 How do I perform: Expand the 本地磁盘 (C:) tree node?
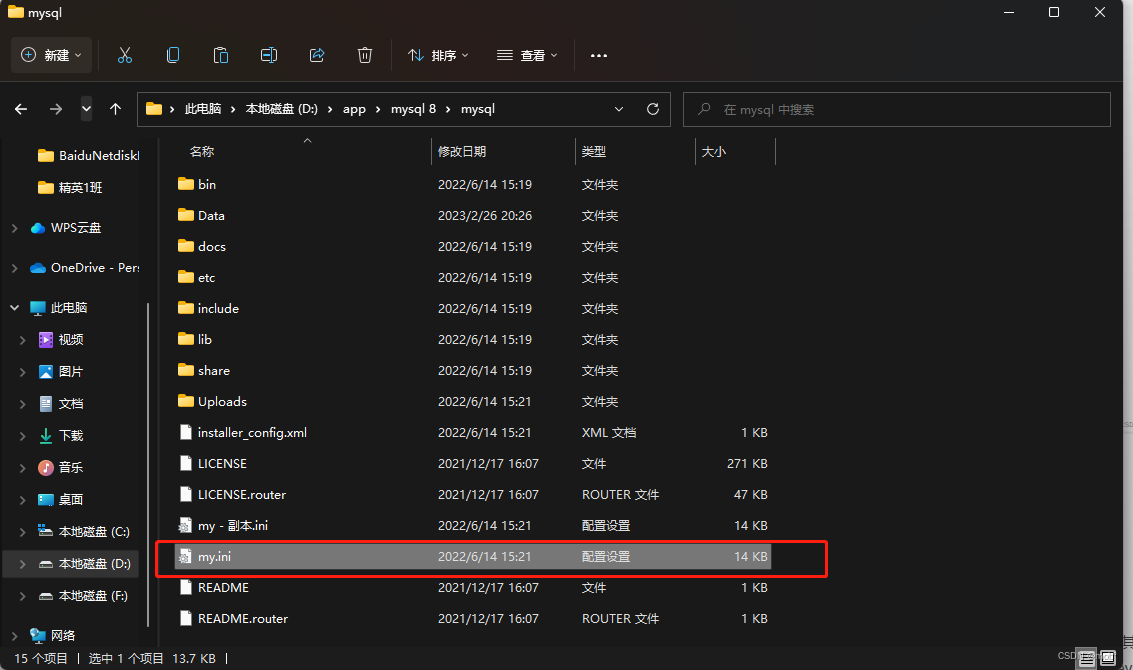tap(22, 532)
